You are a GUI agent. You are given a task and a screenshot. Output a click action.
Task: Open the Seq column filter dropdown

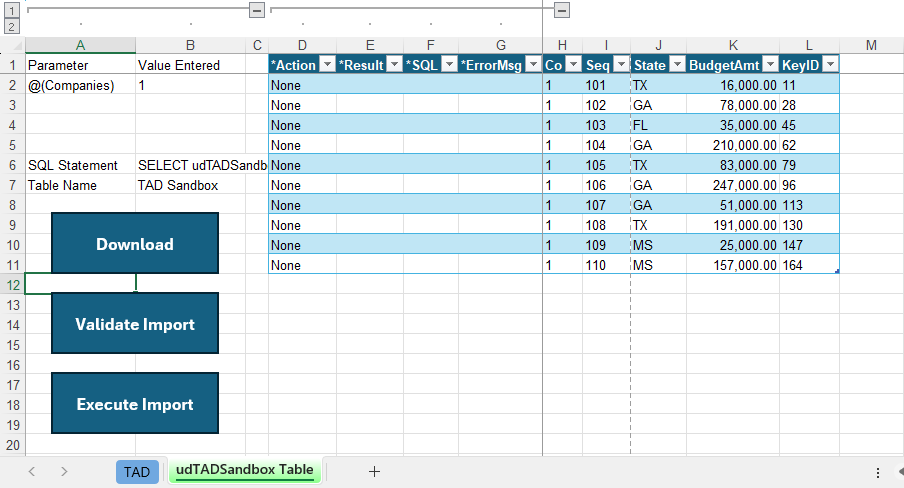click(622, 65)
